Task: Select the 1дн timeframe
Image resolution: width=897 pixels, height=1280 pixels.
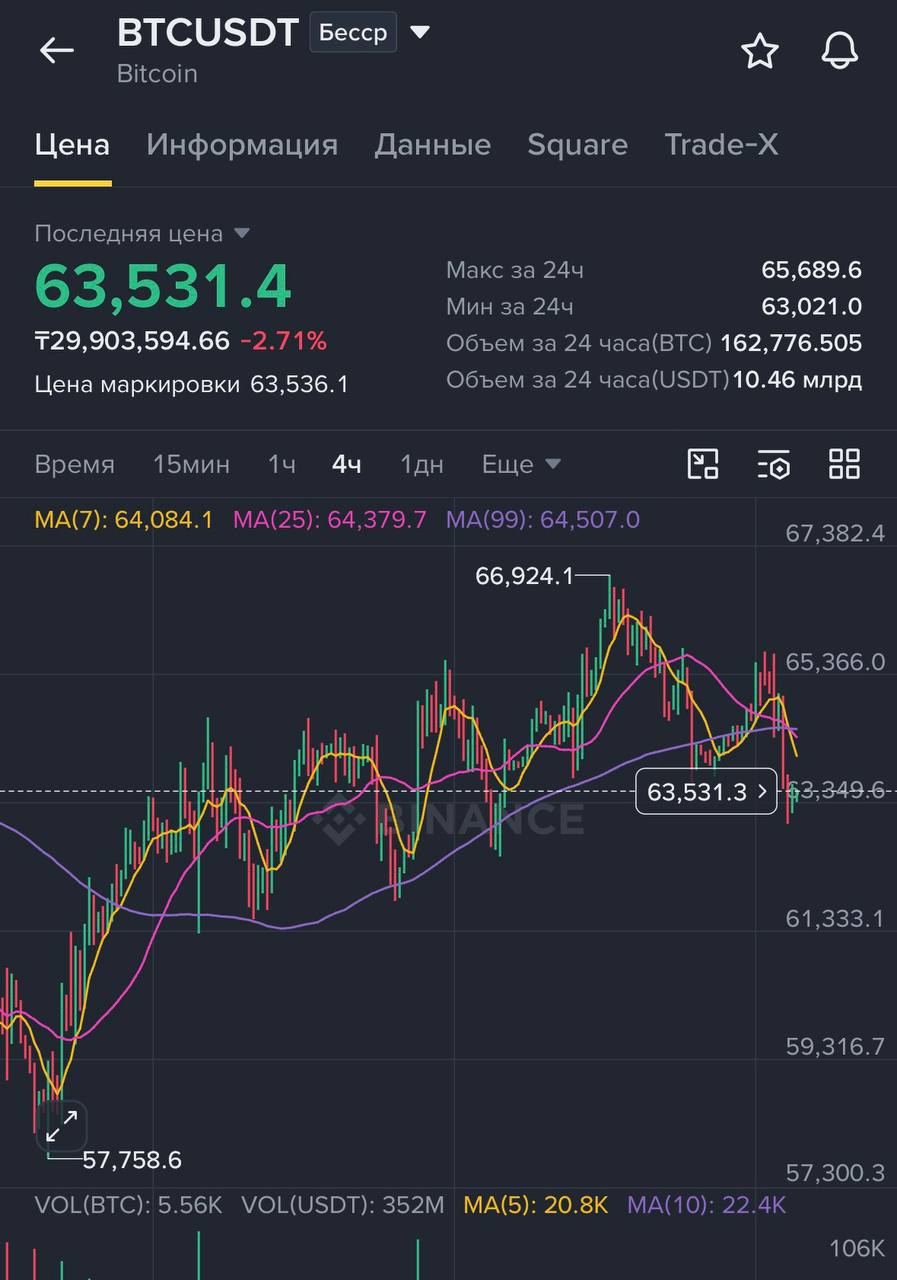Action: [x=421, y=465]
